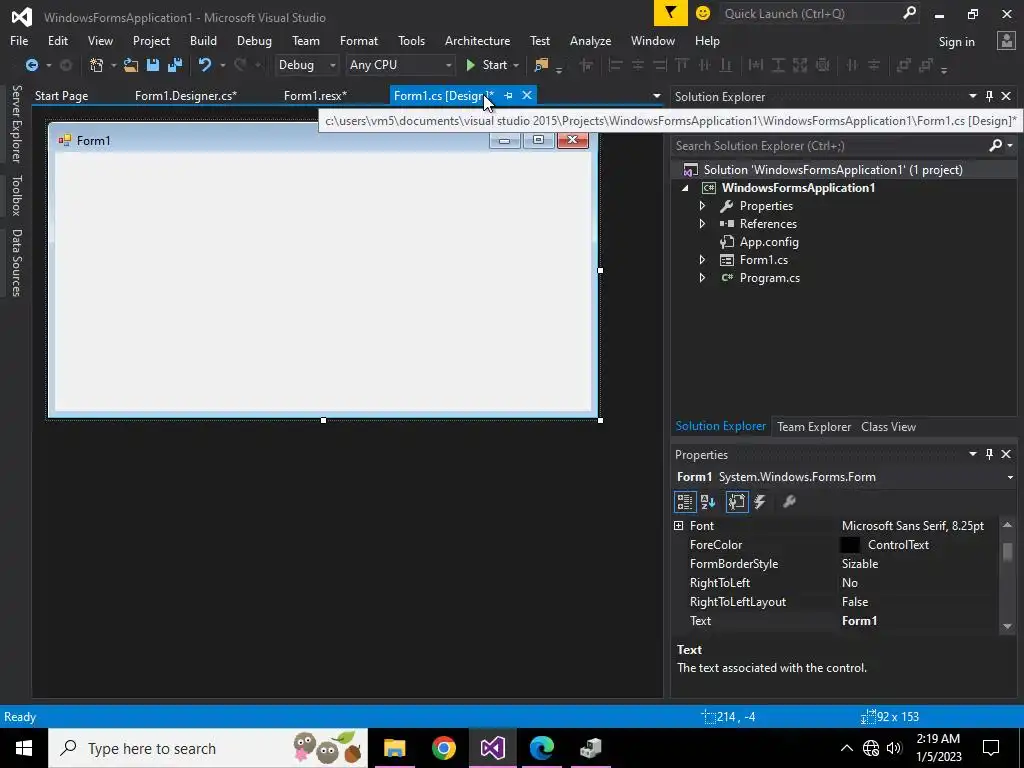Click the Properties grid scrollbar down arrow
Screen dimensions: 1024x768
click(x=1007, y=626)
